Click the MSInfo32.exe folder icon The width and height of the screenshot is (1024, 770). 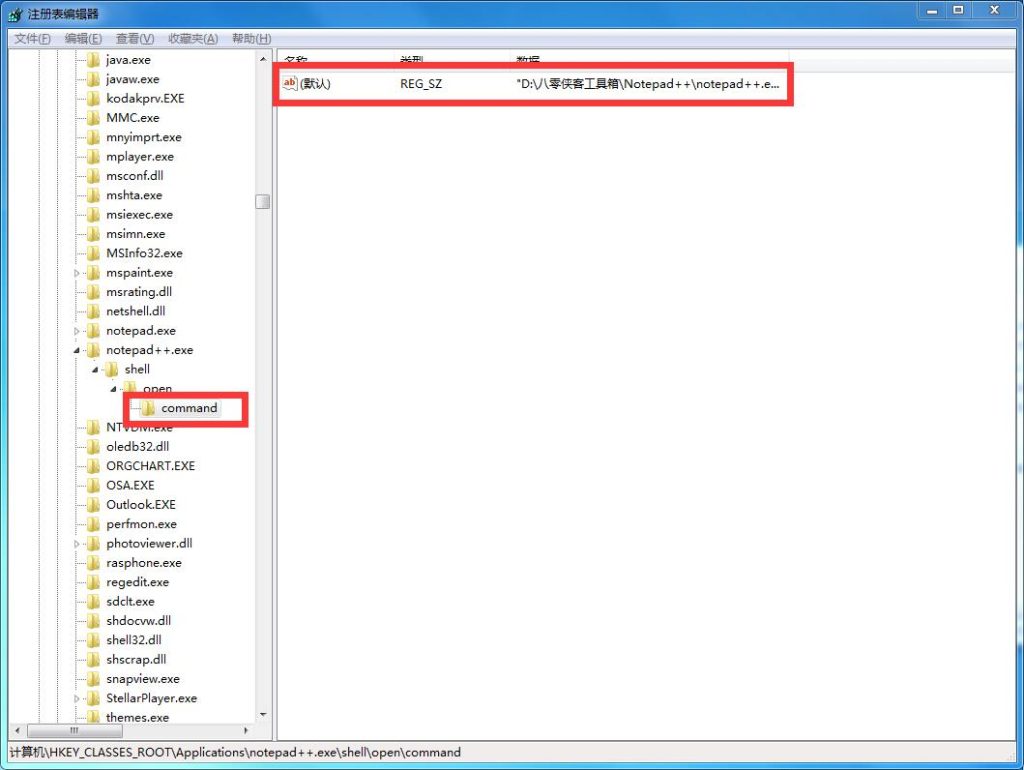coord(93,253)
